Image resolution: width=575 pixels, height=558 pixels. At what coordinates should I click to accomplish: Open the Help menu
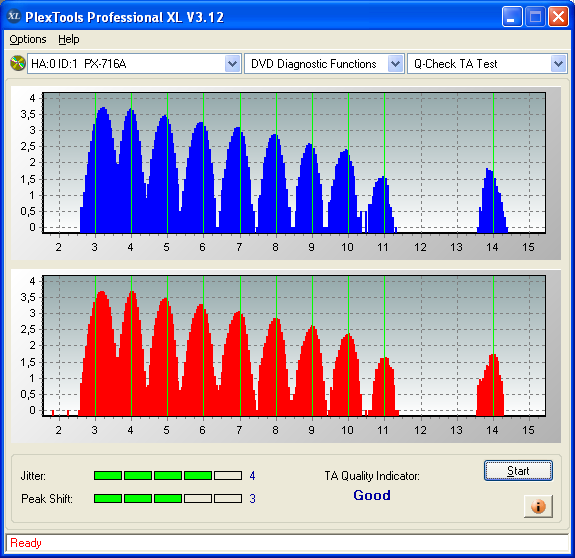(x=69, y=39)
